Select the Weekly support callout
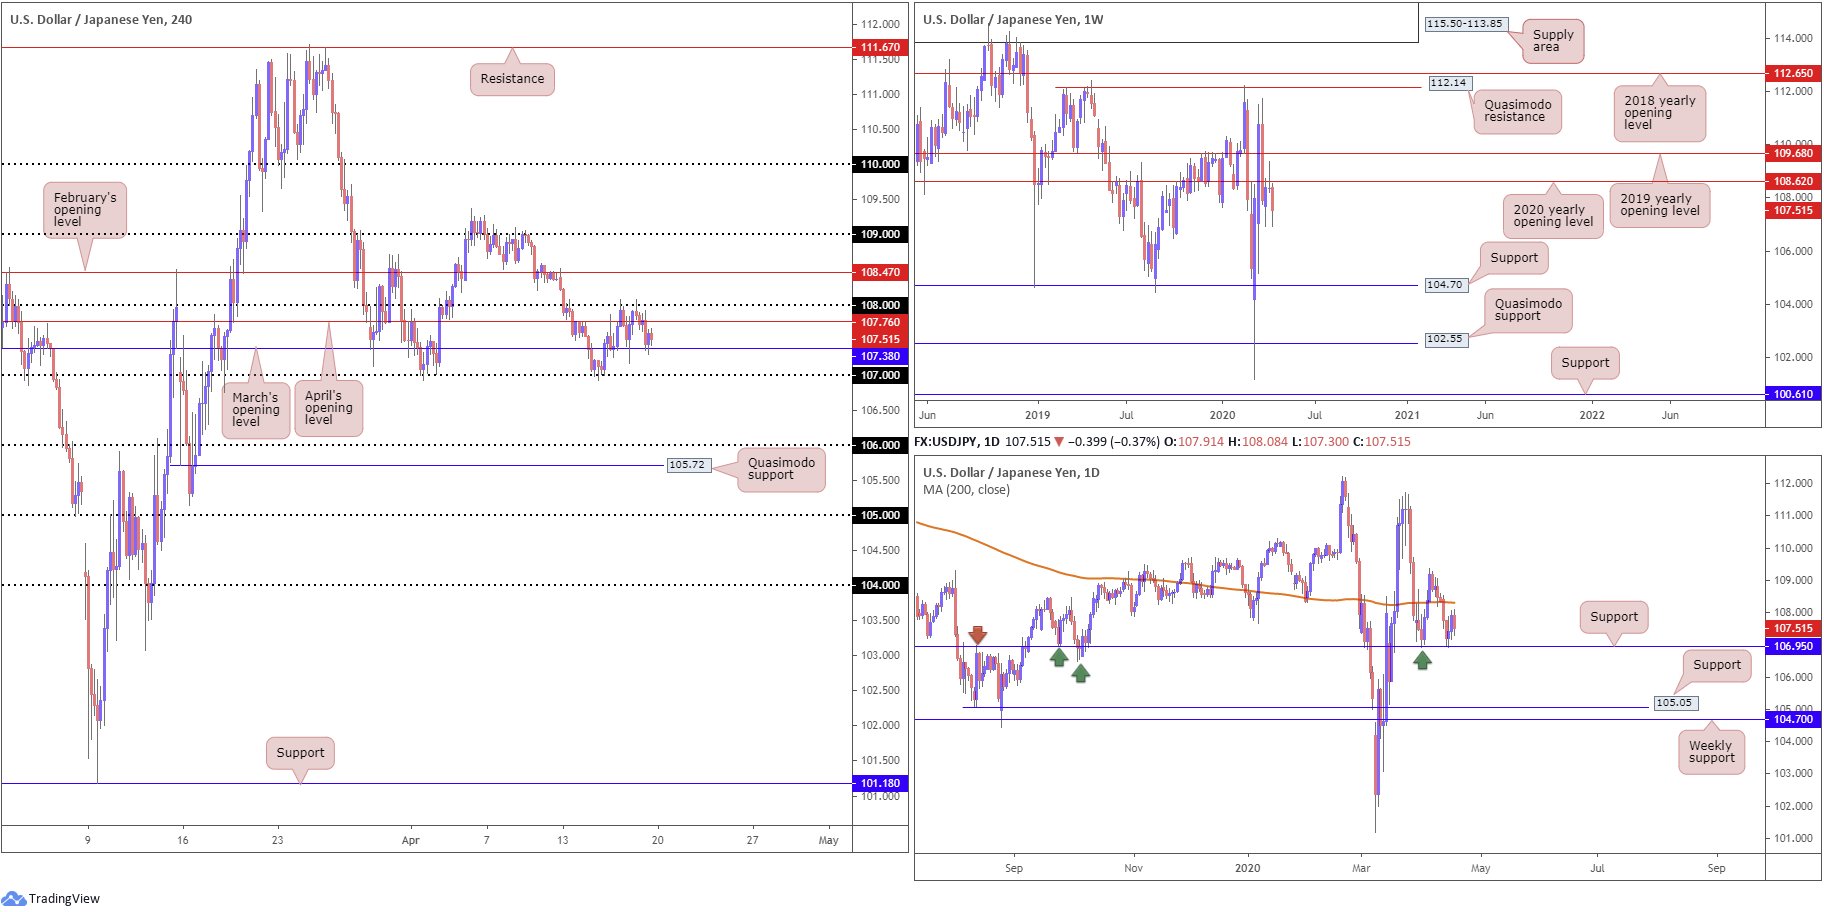This screenshot has width=1824, height=912. pyautogui.click(x=1711, y=752)
